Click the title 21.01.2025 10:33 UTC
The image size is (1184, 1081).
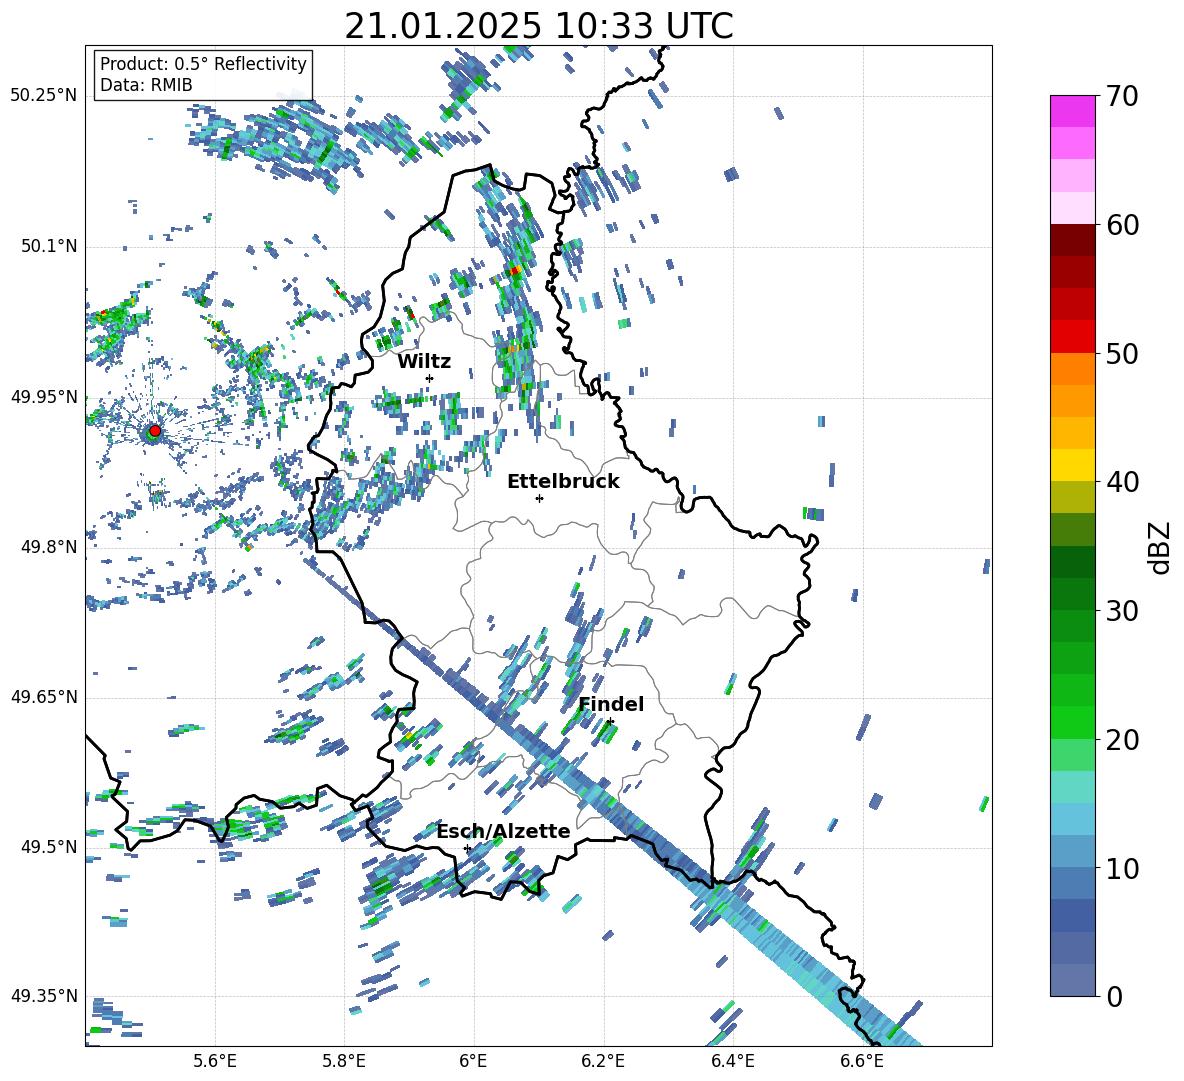click(x=539, y=26)
